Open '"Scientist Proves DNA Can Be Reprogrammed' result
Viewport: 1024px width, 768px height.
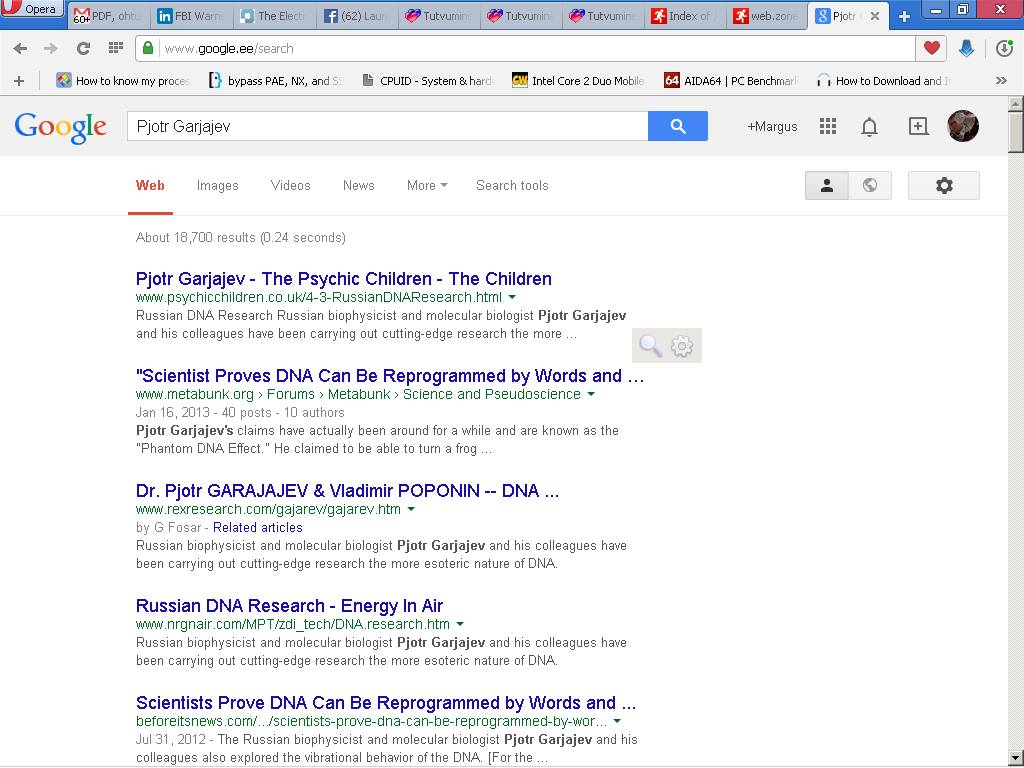[390, 376]
